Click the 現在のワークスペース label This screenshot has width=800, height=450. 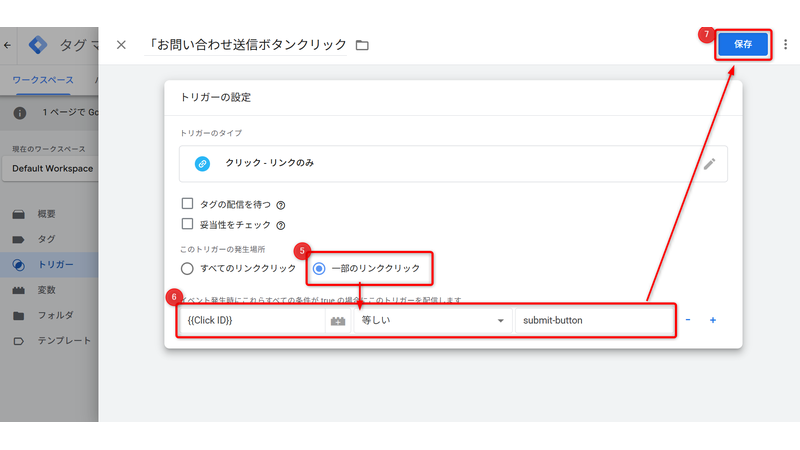49,149
